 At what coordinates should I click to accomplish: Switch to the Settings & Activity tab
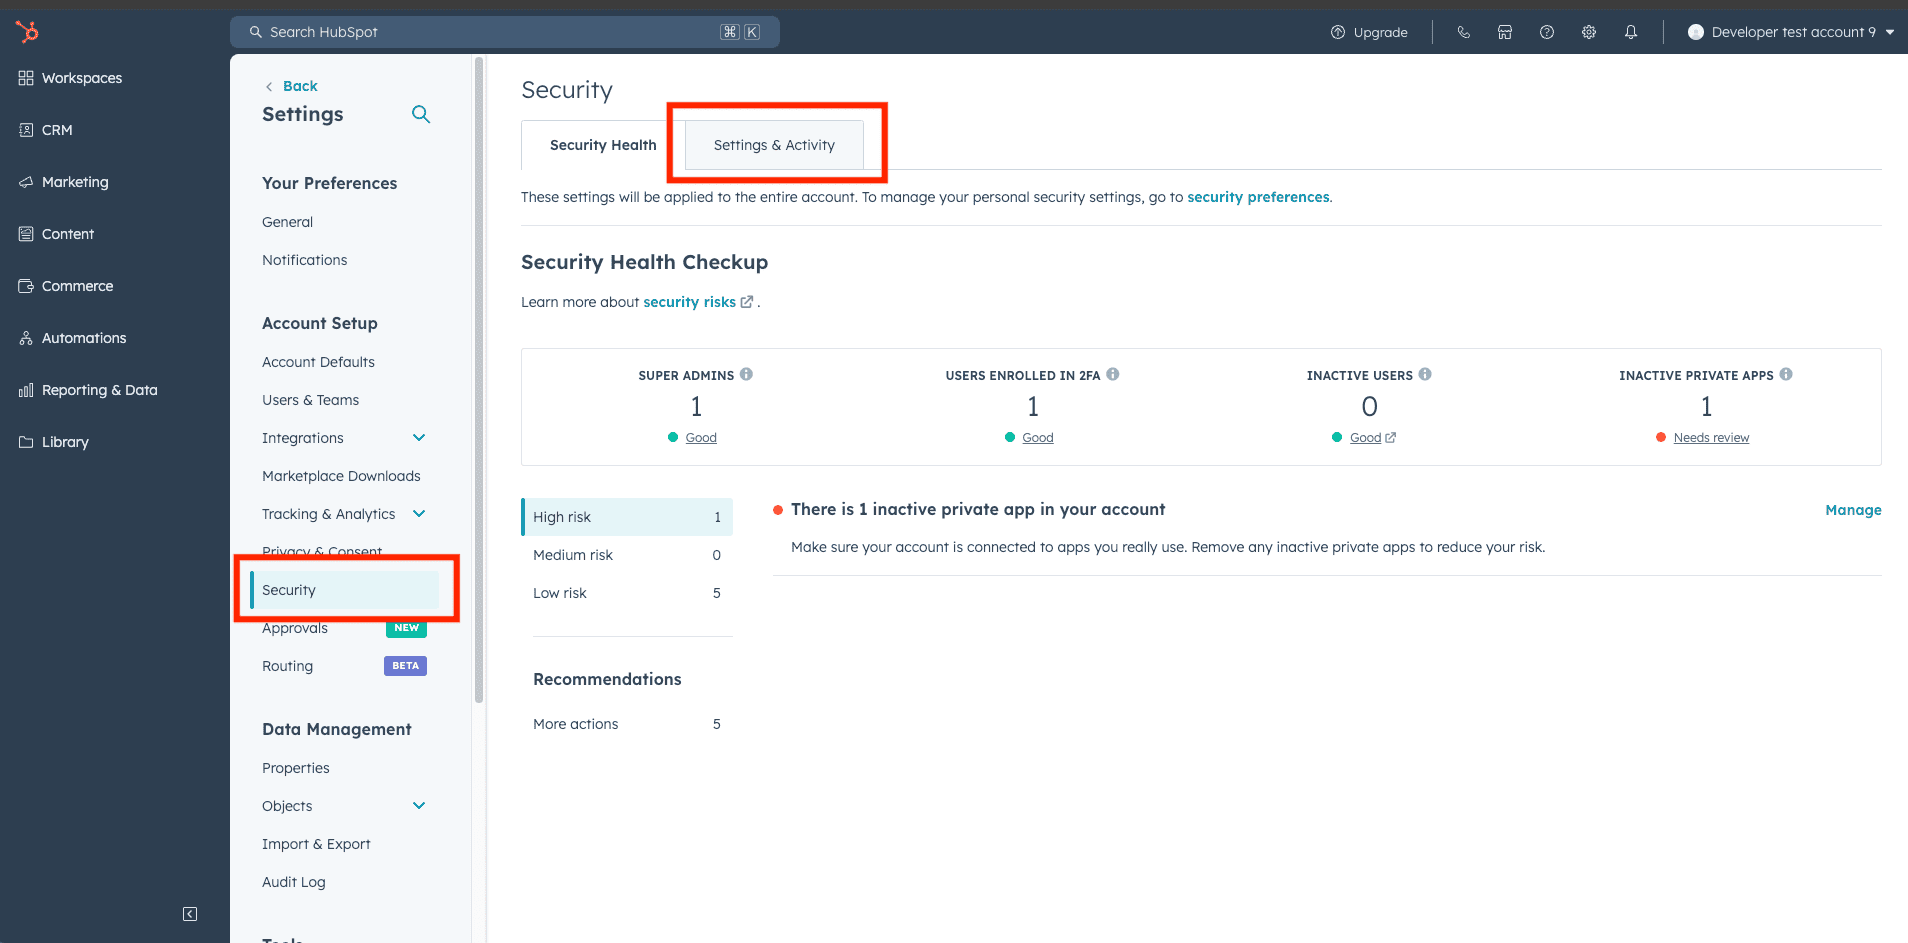click(x=773, y=144)
